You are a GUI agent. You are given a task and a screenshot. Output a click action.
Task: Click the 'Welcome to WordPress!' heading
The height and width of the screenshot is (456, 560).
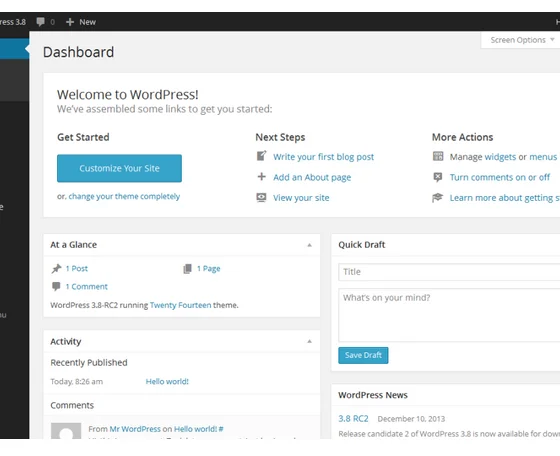pyautogui.click(x=128, y=95)
